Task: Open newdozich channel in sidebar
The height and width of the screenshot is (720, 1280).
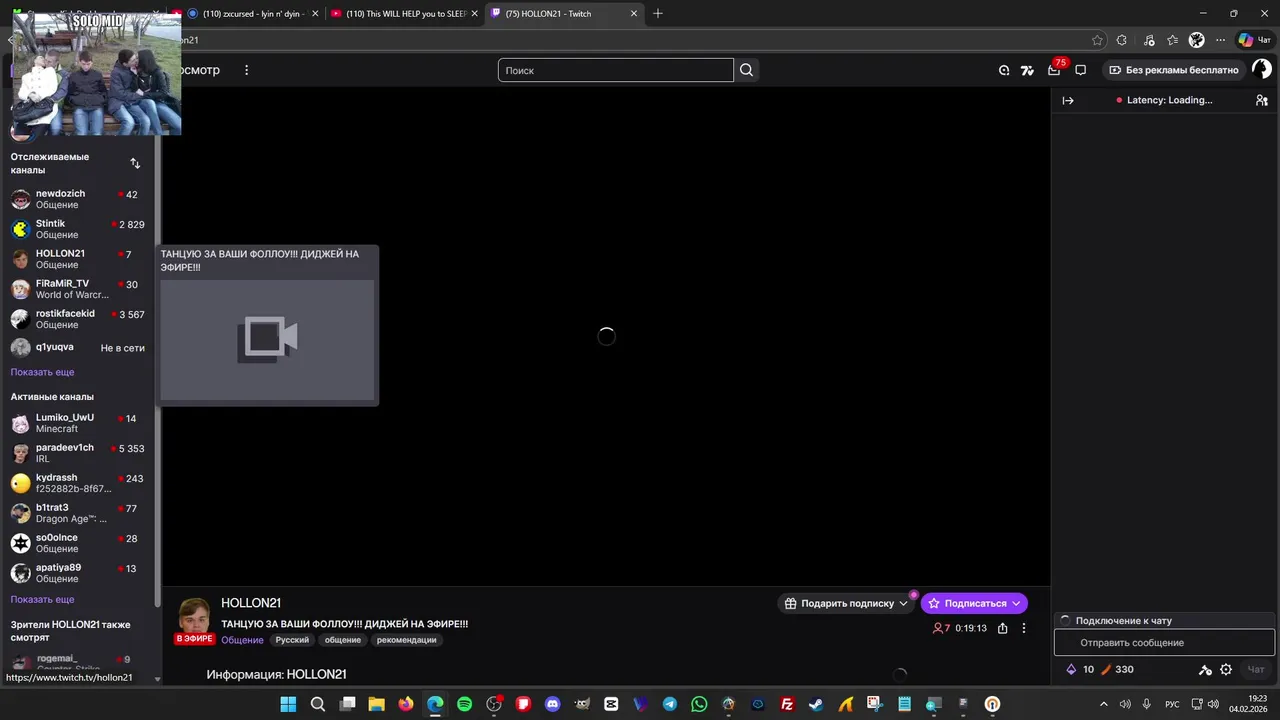Action: click(78, 199)
